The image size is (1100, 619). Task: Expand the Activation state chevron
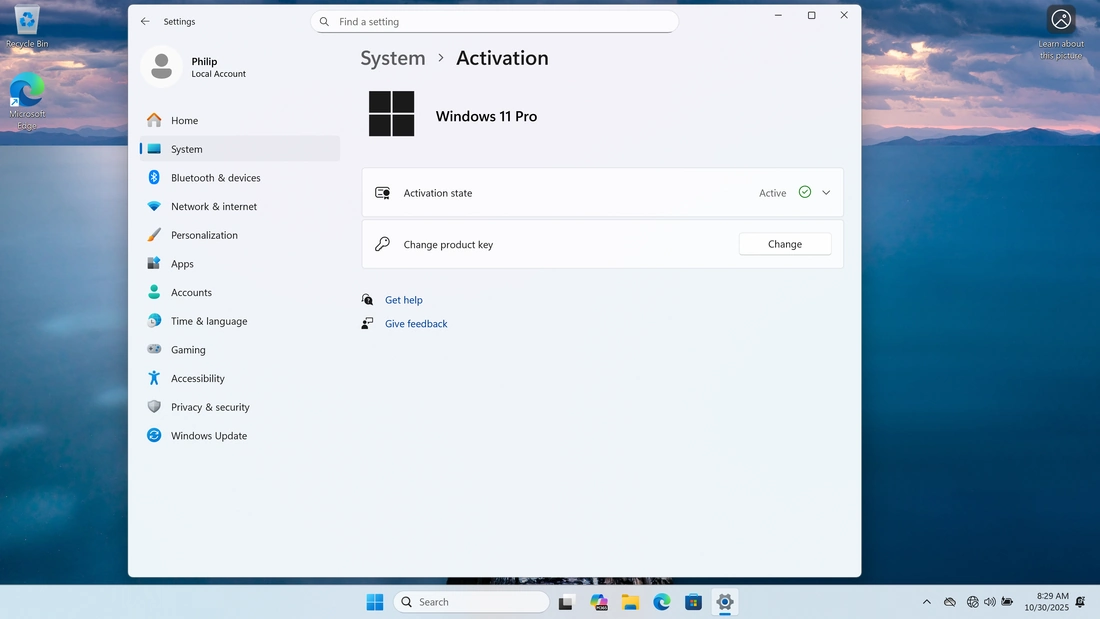point(826,193)
